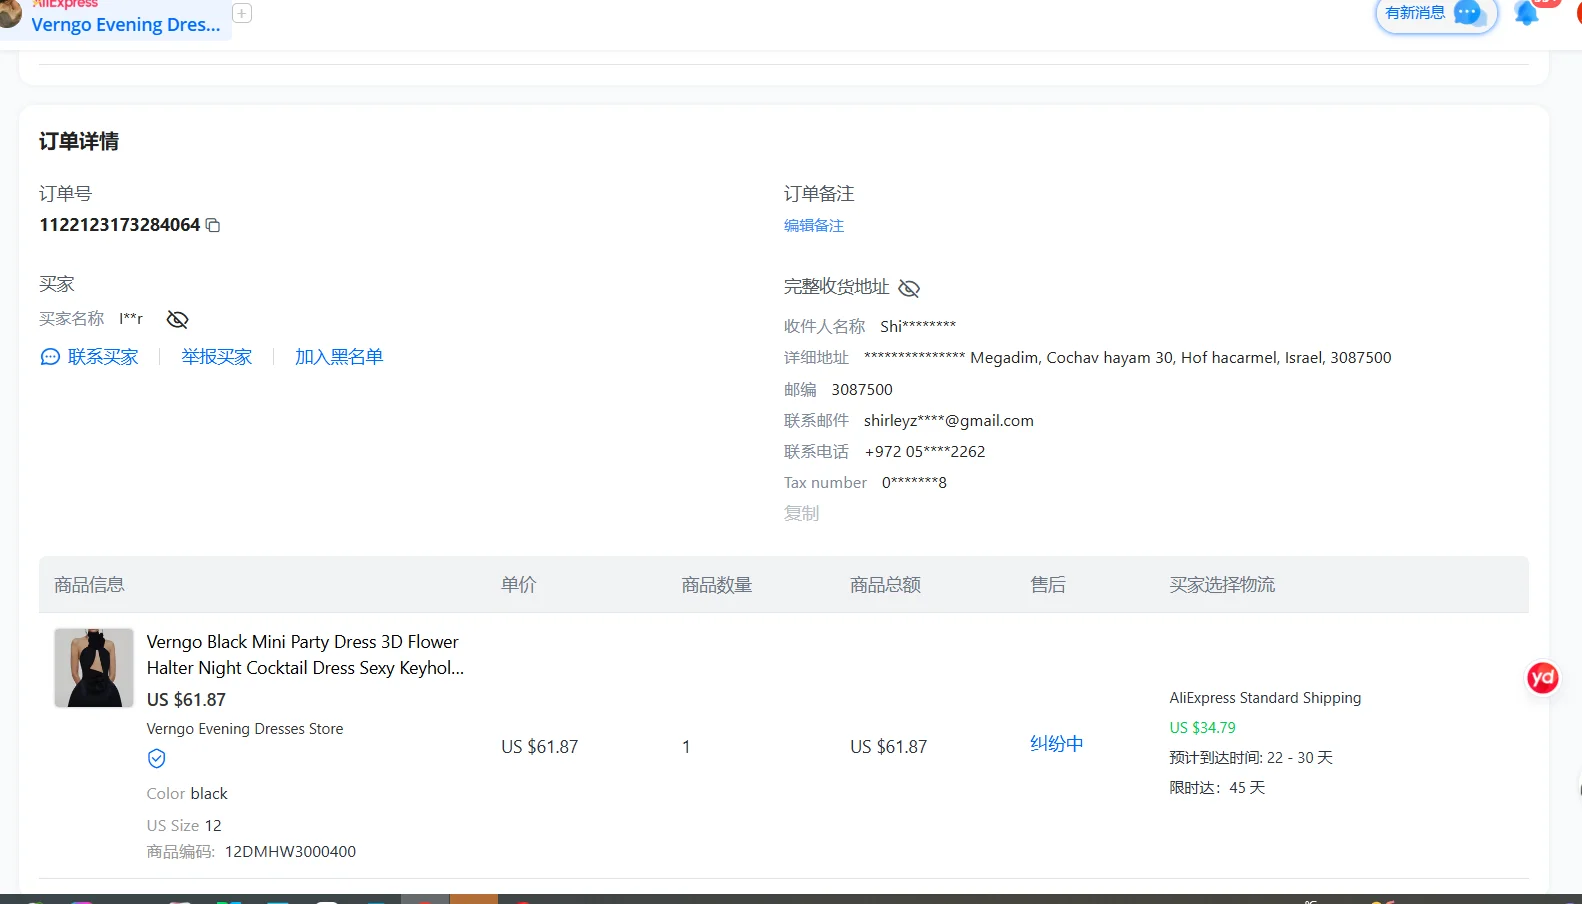The image size is (1582, 904).
Task: Select the order number 1122123173284064
Action: coord(120,225)
